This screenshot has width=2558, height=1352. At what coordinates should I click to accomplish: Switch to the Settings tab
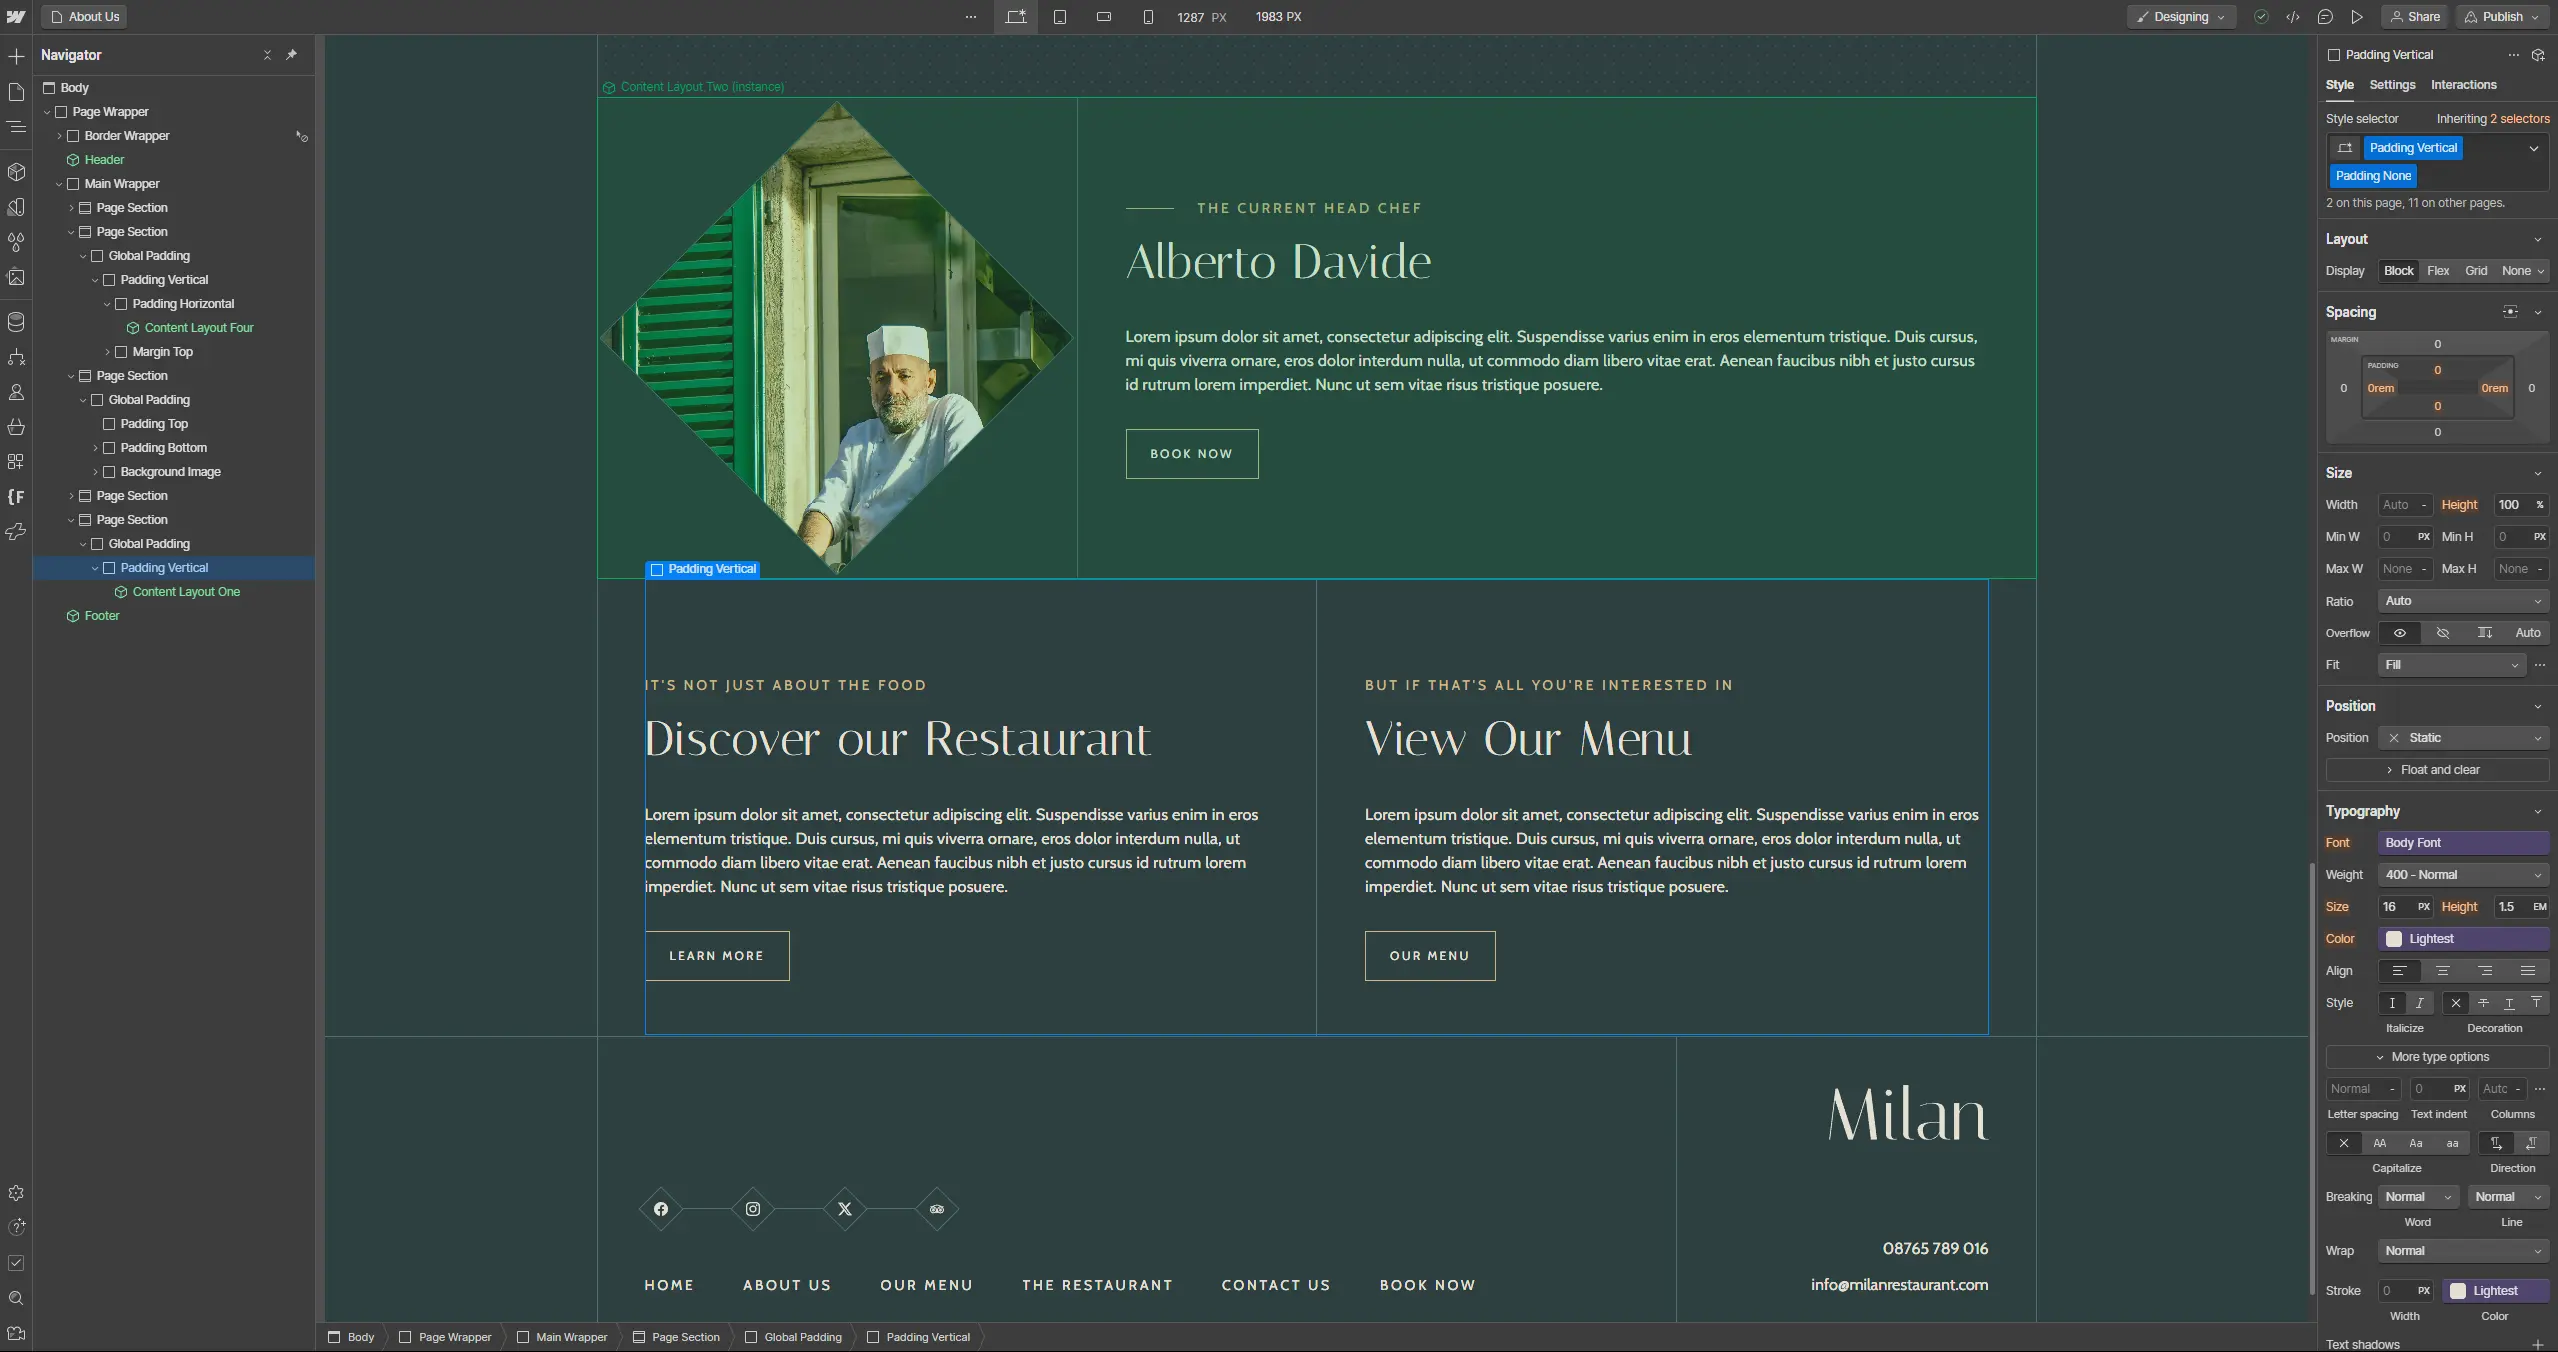2392,85
